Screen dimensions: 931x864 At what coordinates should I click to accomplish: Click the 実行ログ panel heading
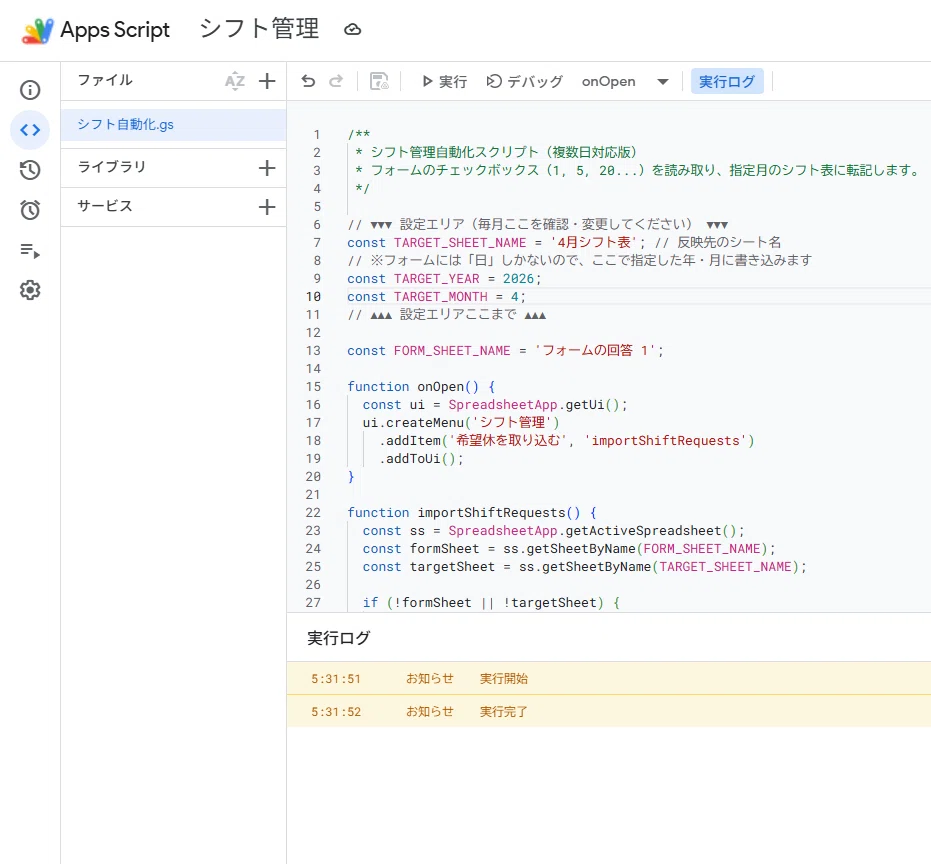(338, 638)
